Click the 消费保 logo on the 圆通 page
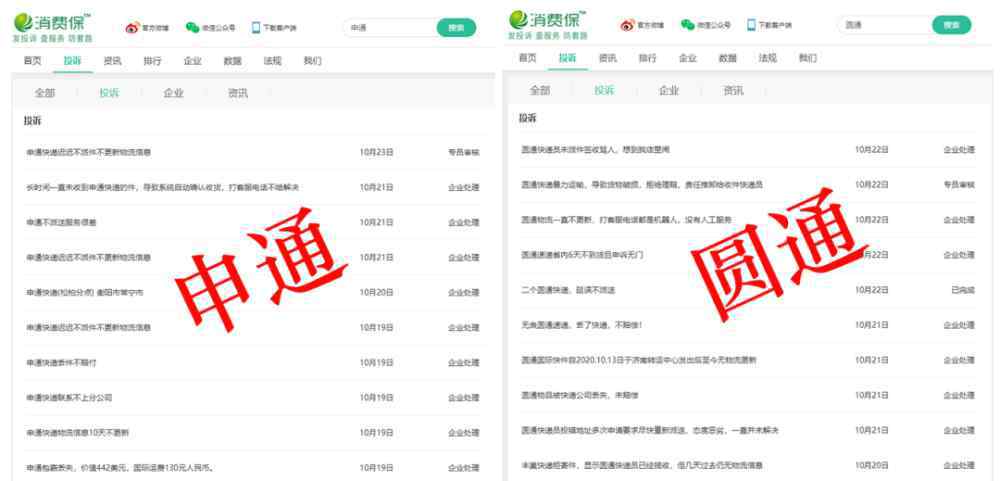The width and height of the screenshot is (1000, 481). (x=547, y=25)
